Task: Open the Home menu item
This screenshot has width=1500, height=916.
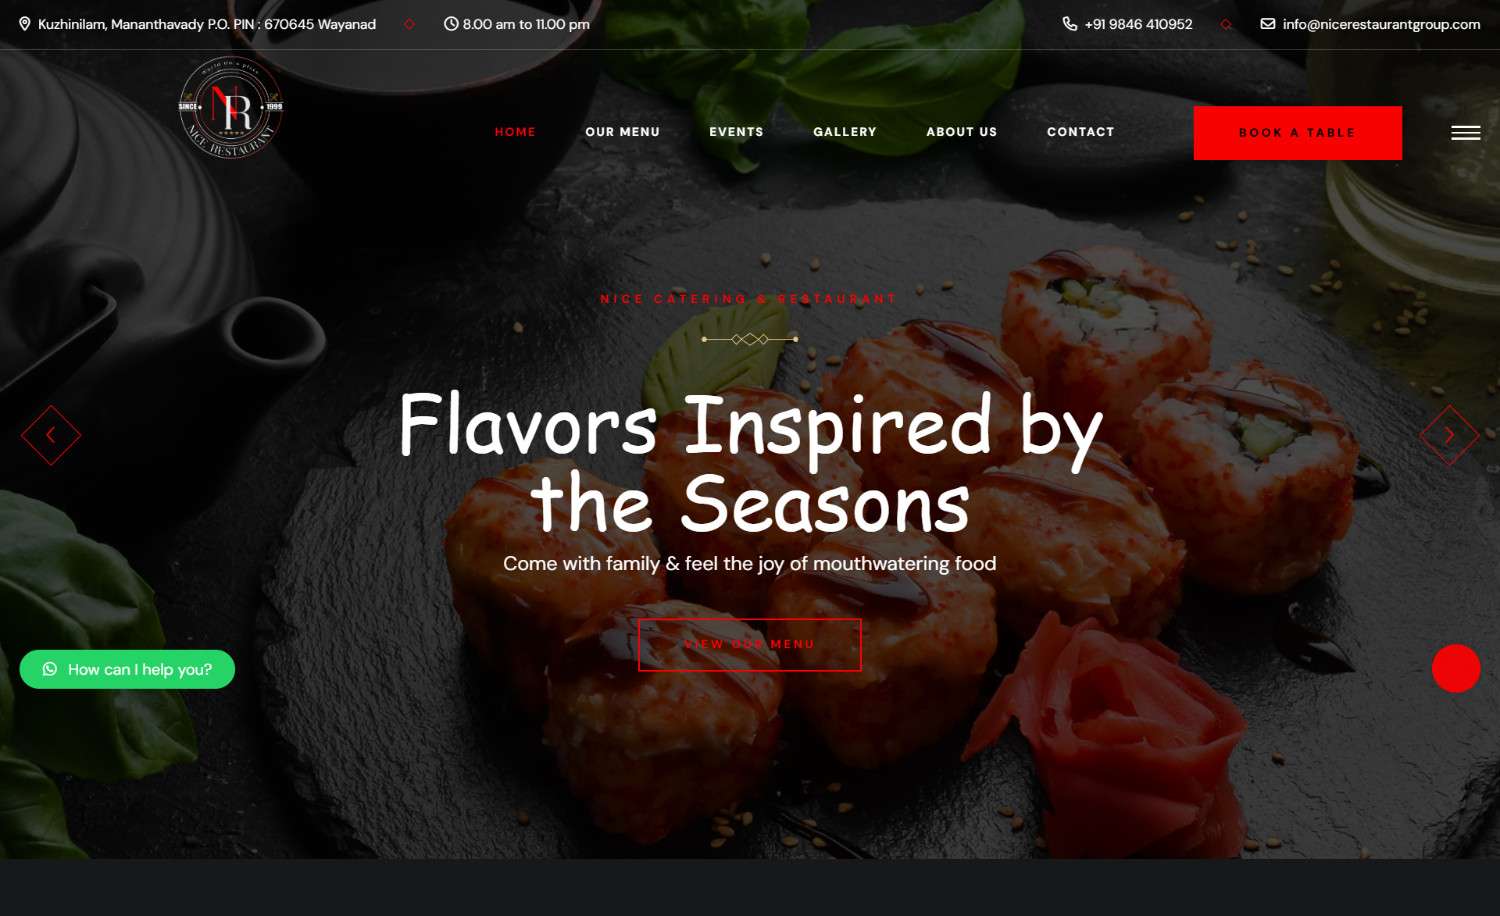Action: 515,132
